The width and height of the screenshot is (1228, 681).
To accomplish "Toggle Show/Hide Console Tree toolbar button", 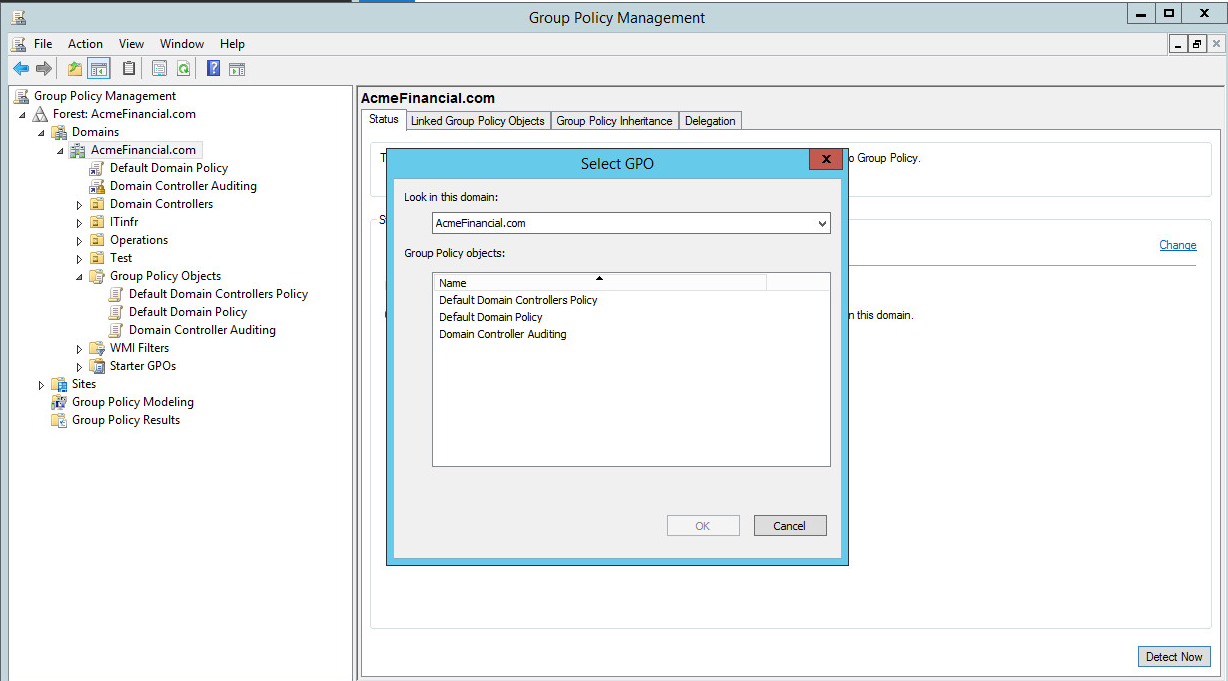I will coord(98,69).
